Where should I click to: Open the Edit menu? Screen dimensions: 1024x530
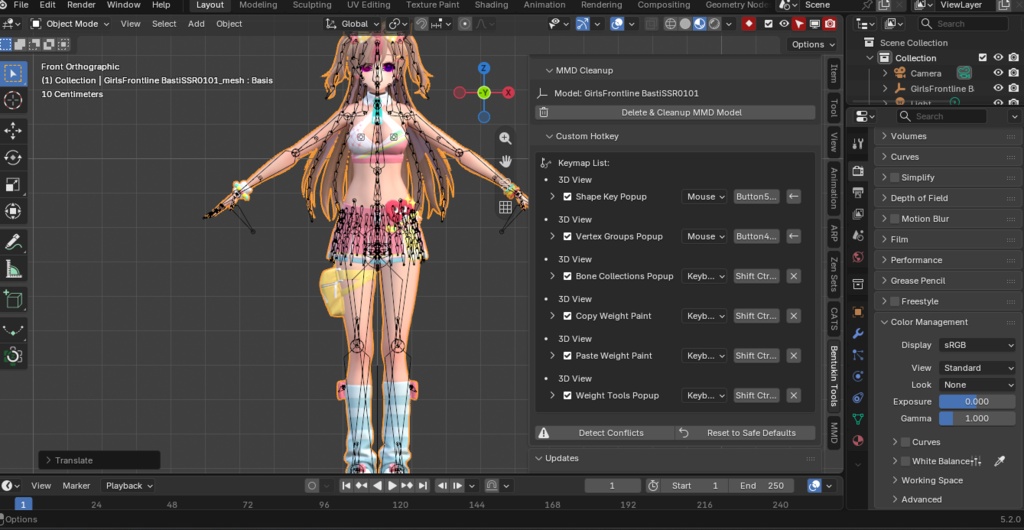[48, 5]
